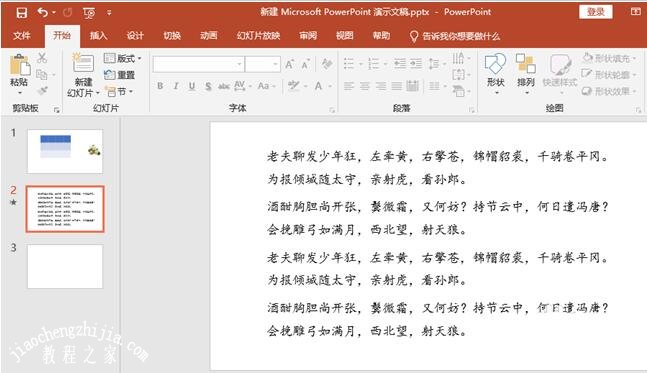Click Increase Font Size icon
647x373 pixels.
[x=290, y=64]
